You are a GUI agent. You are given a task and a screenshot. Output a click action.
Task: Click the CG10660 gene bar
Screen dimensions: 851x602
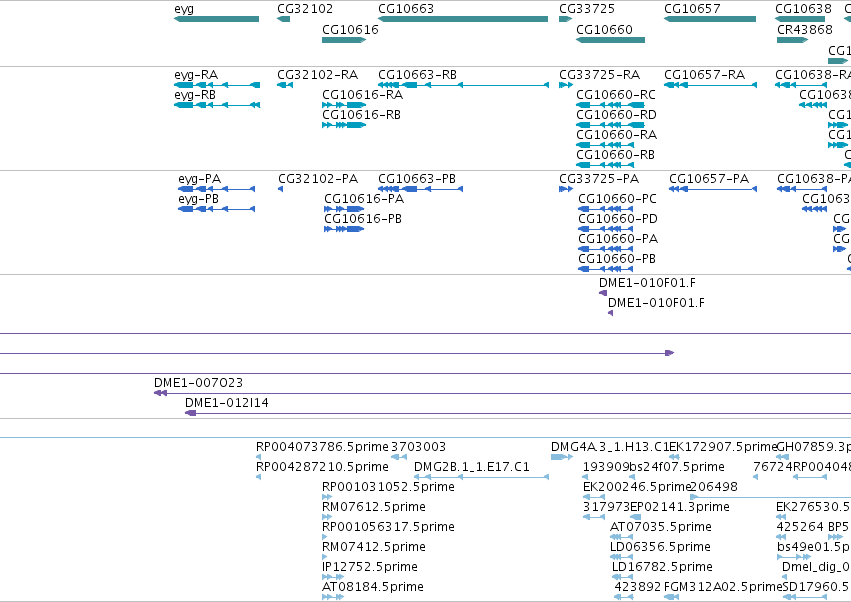(x=611, y=40)
